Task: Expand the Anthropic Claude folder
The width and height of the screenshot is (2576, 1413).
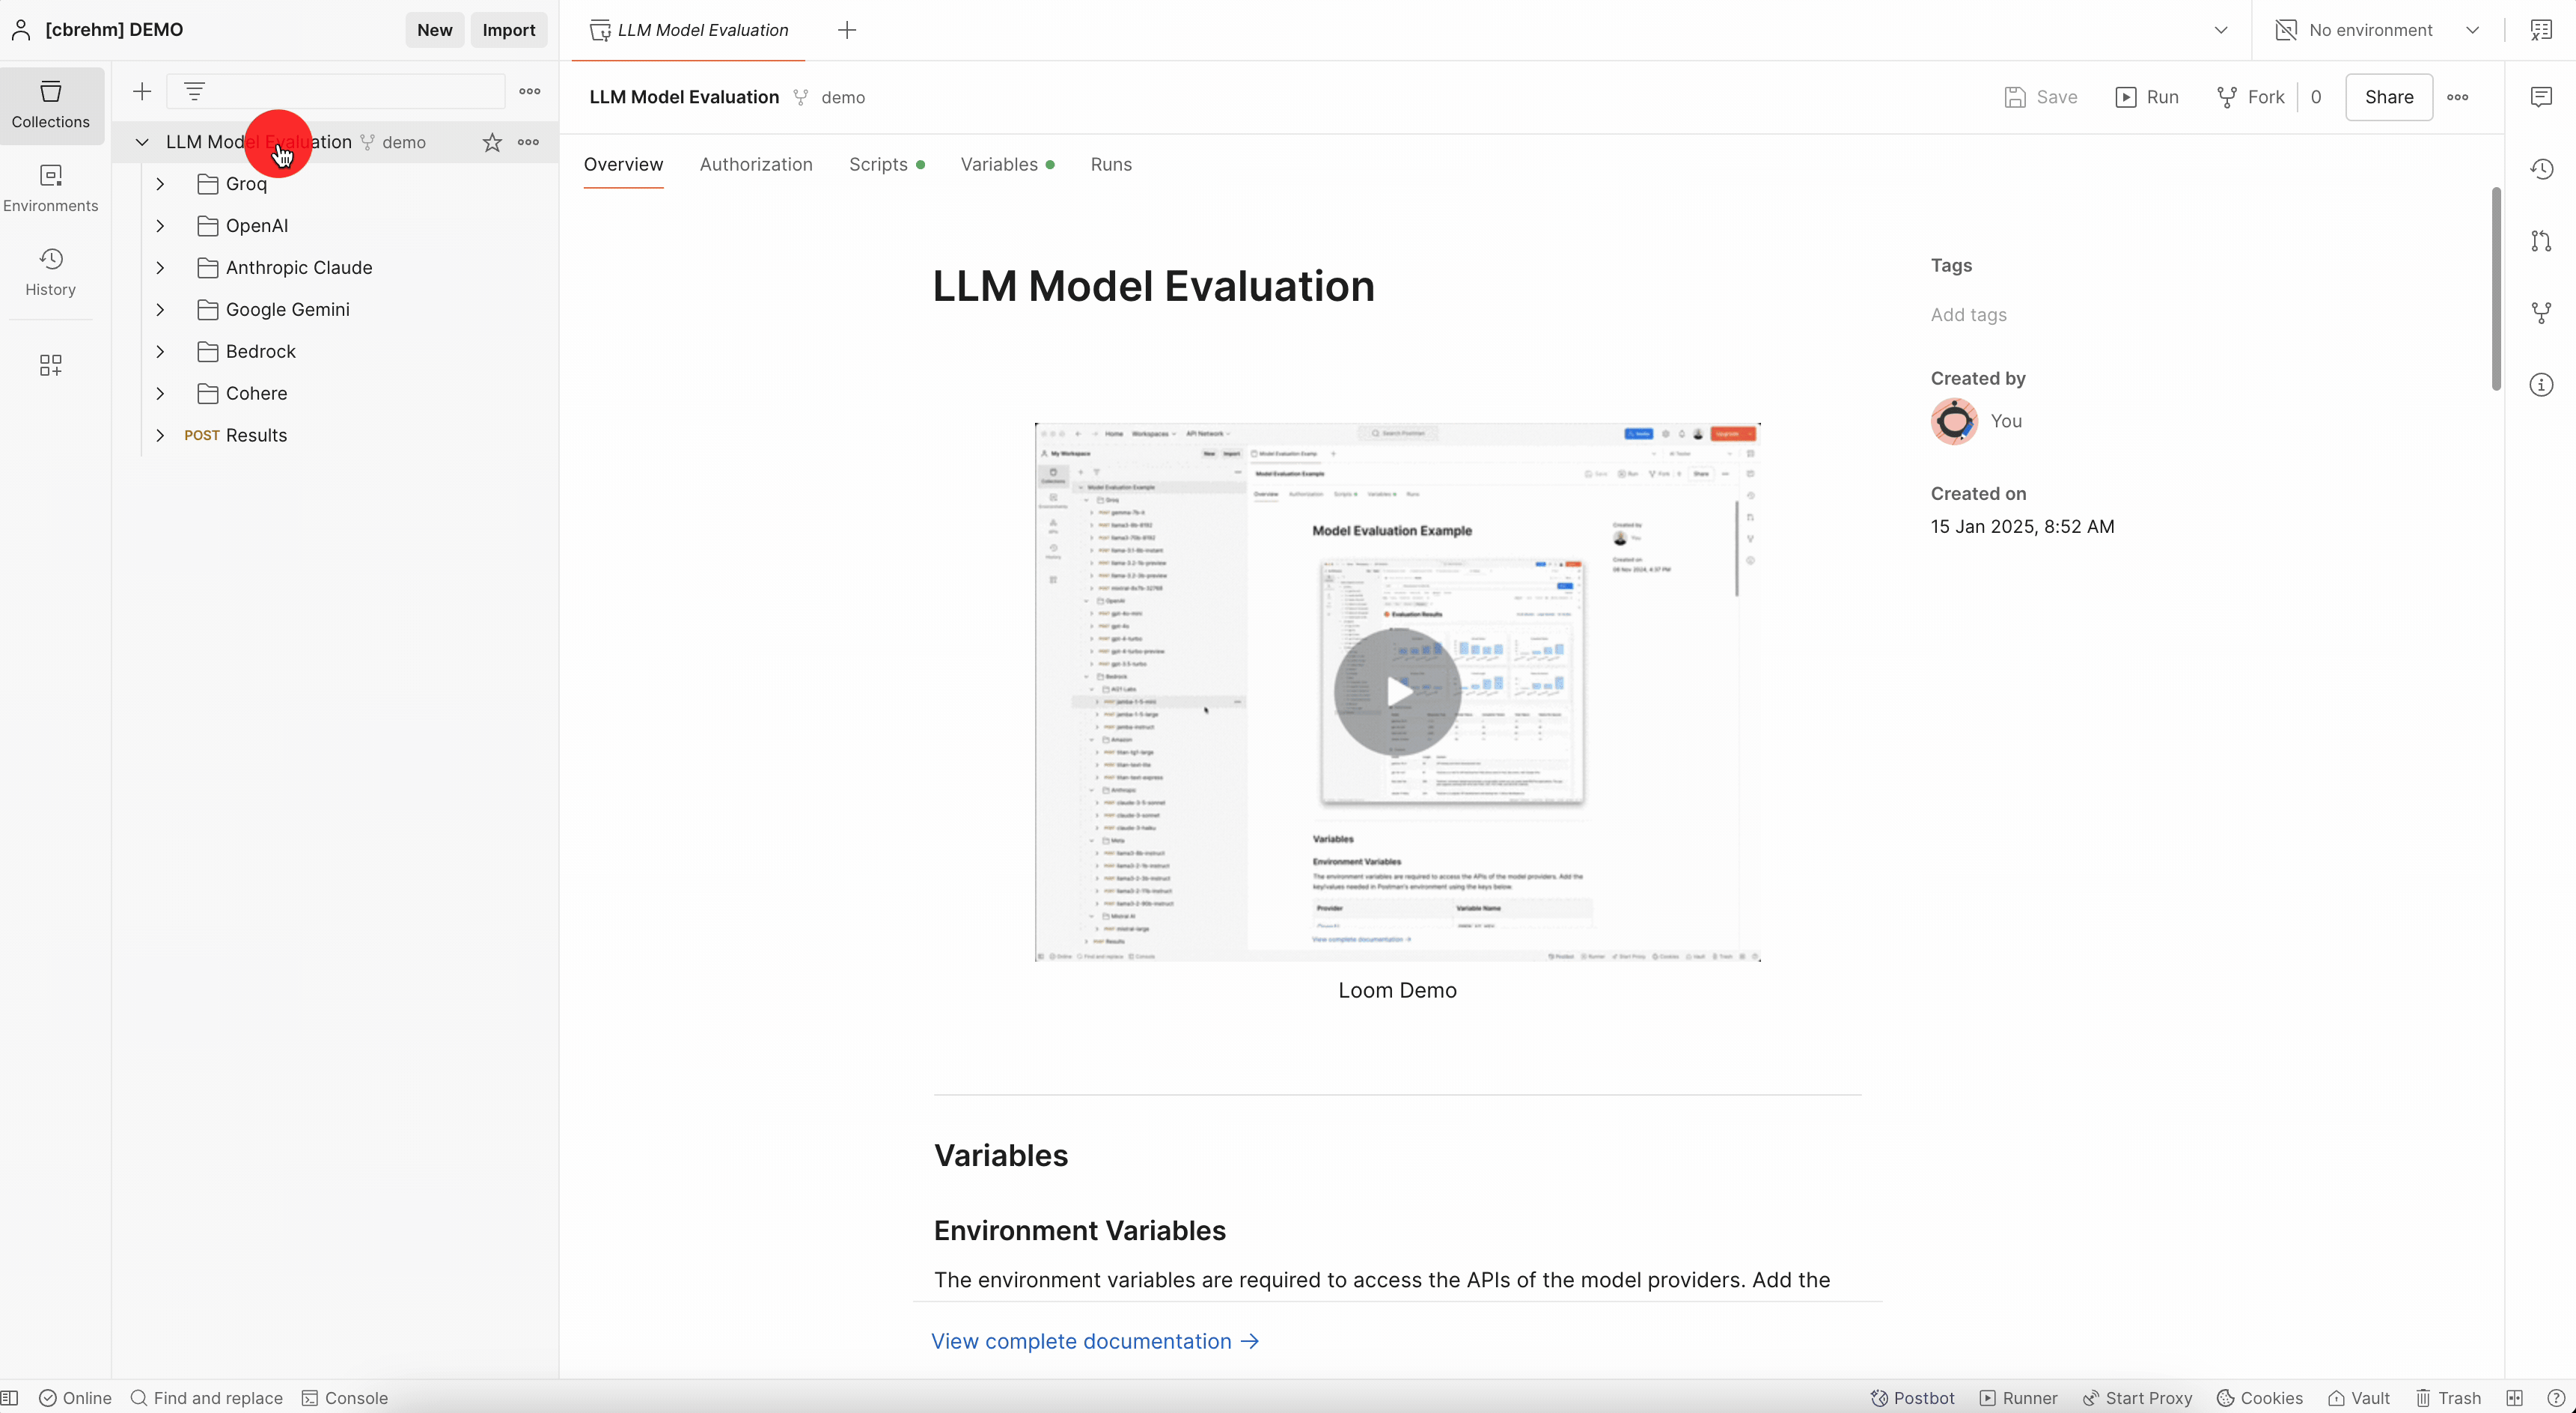Action: pos(160,268)
